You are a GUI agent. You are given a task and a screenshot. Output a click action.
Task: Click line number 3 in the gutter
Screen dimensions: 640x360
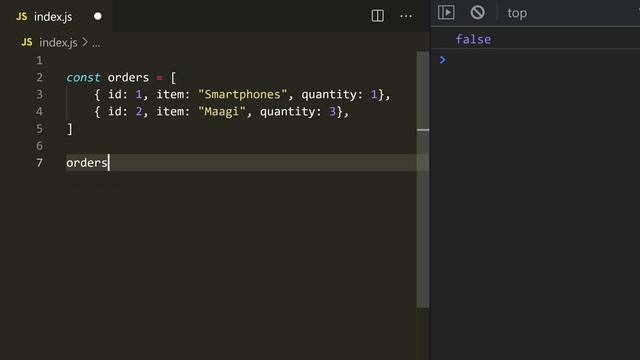coord(39,95)
